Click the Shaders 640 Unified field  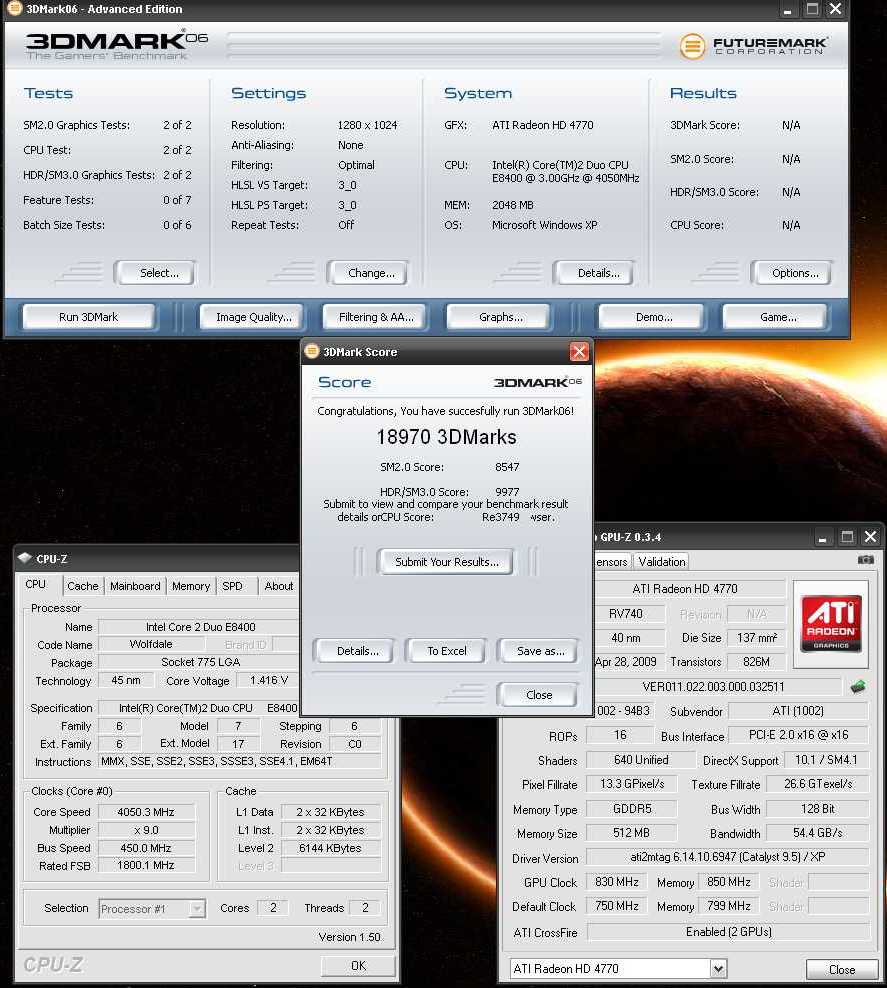pos(641,760)
